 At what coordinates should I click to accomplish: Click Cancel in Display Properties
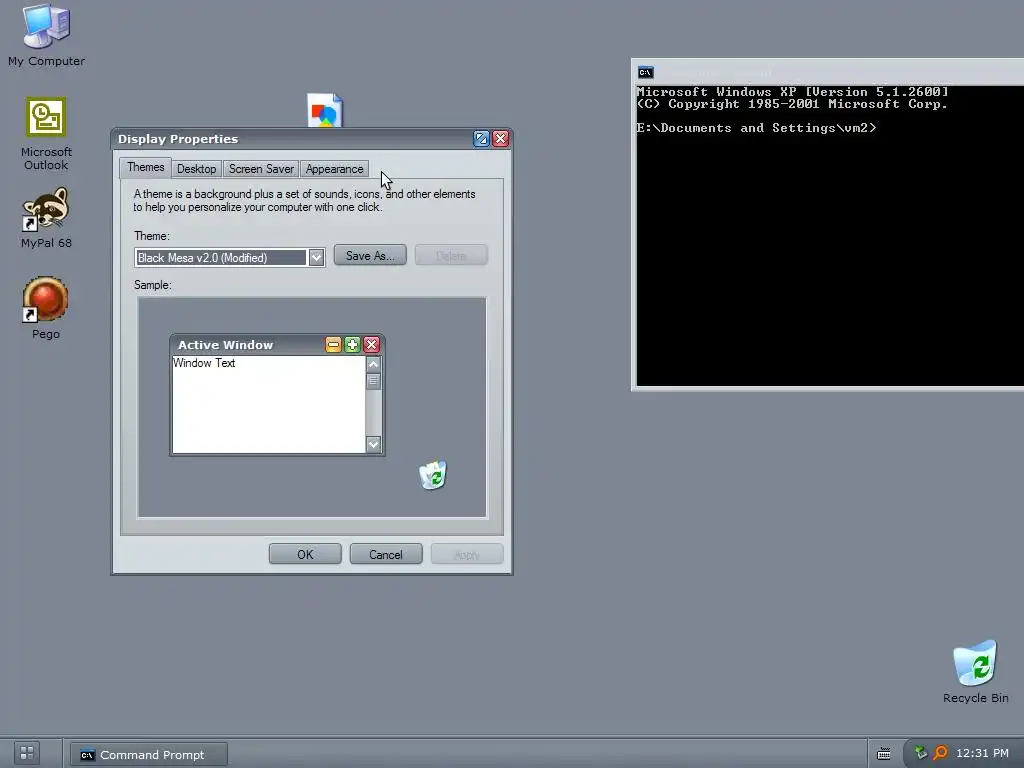pyautogui.click(x=386, y=554)
